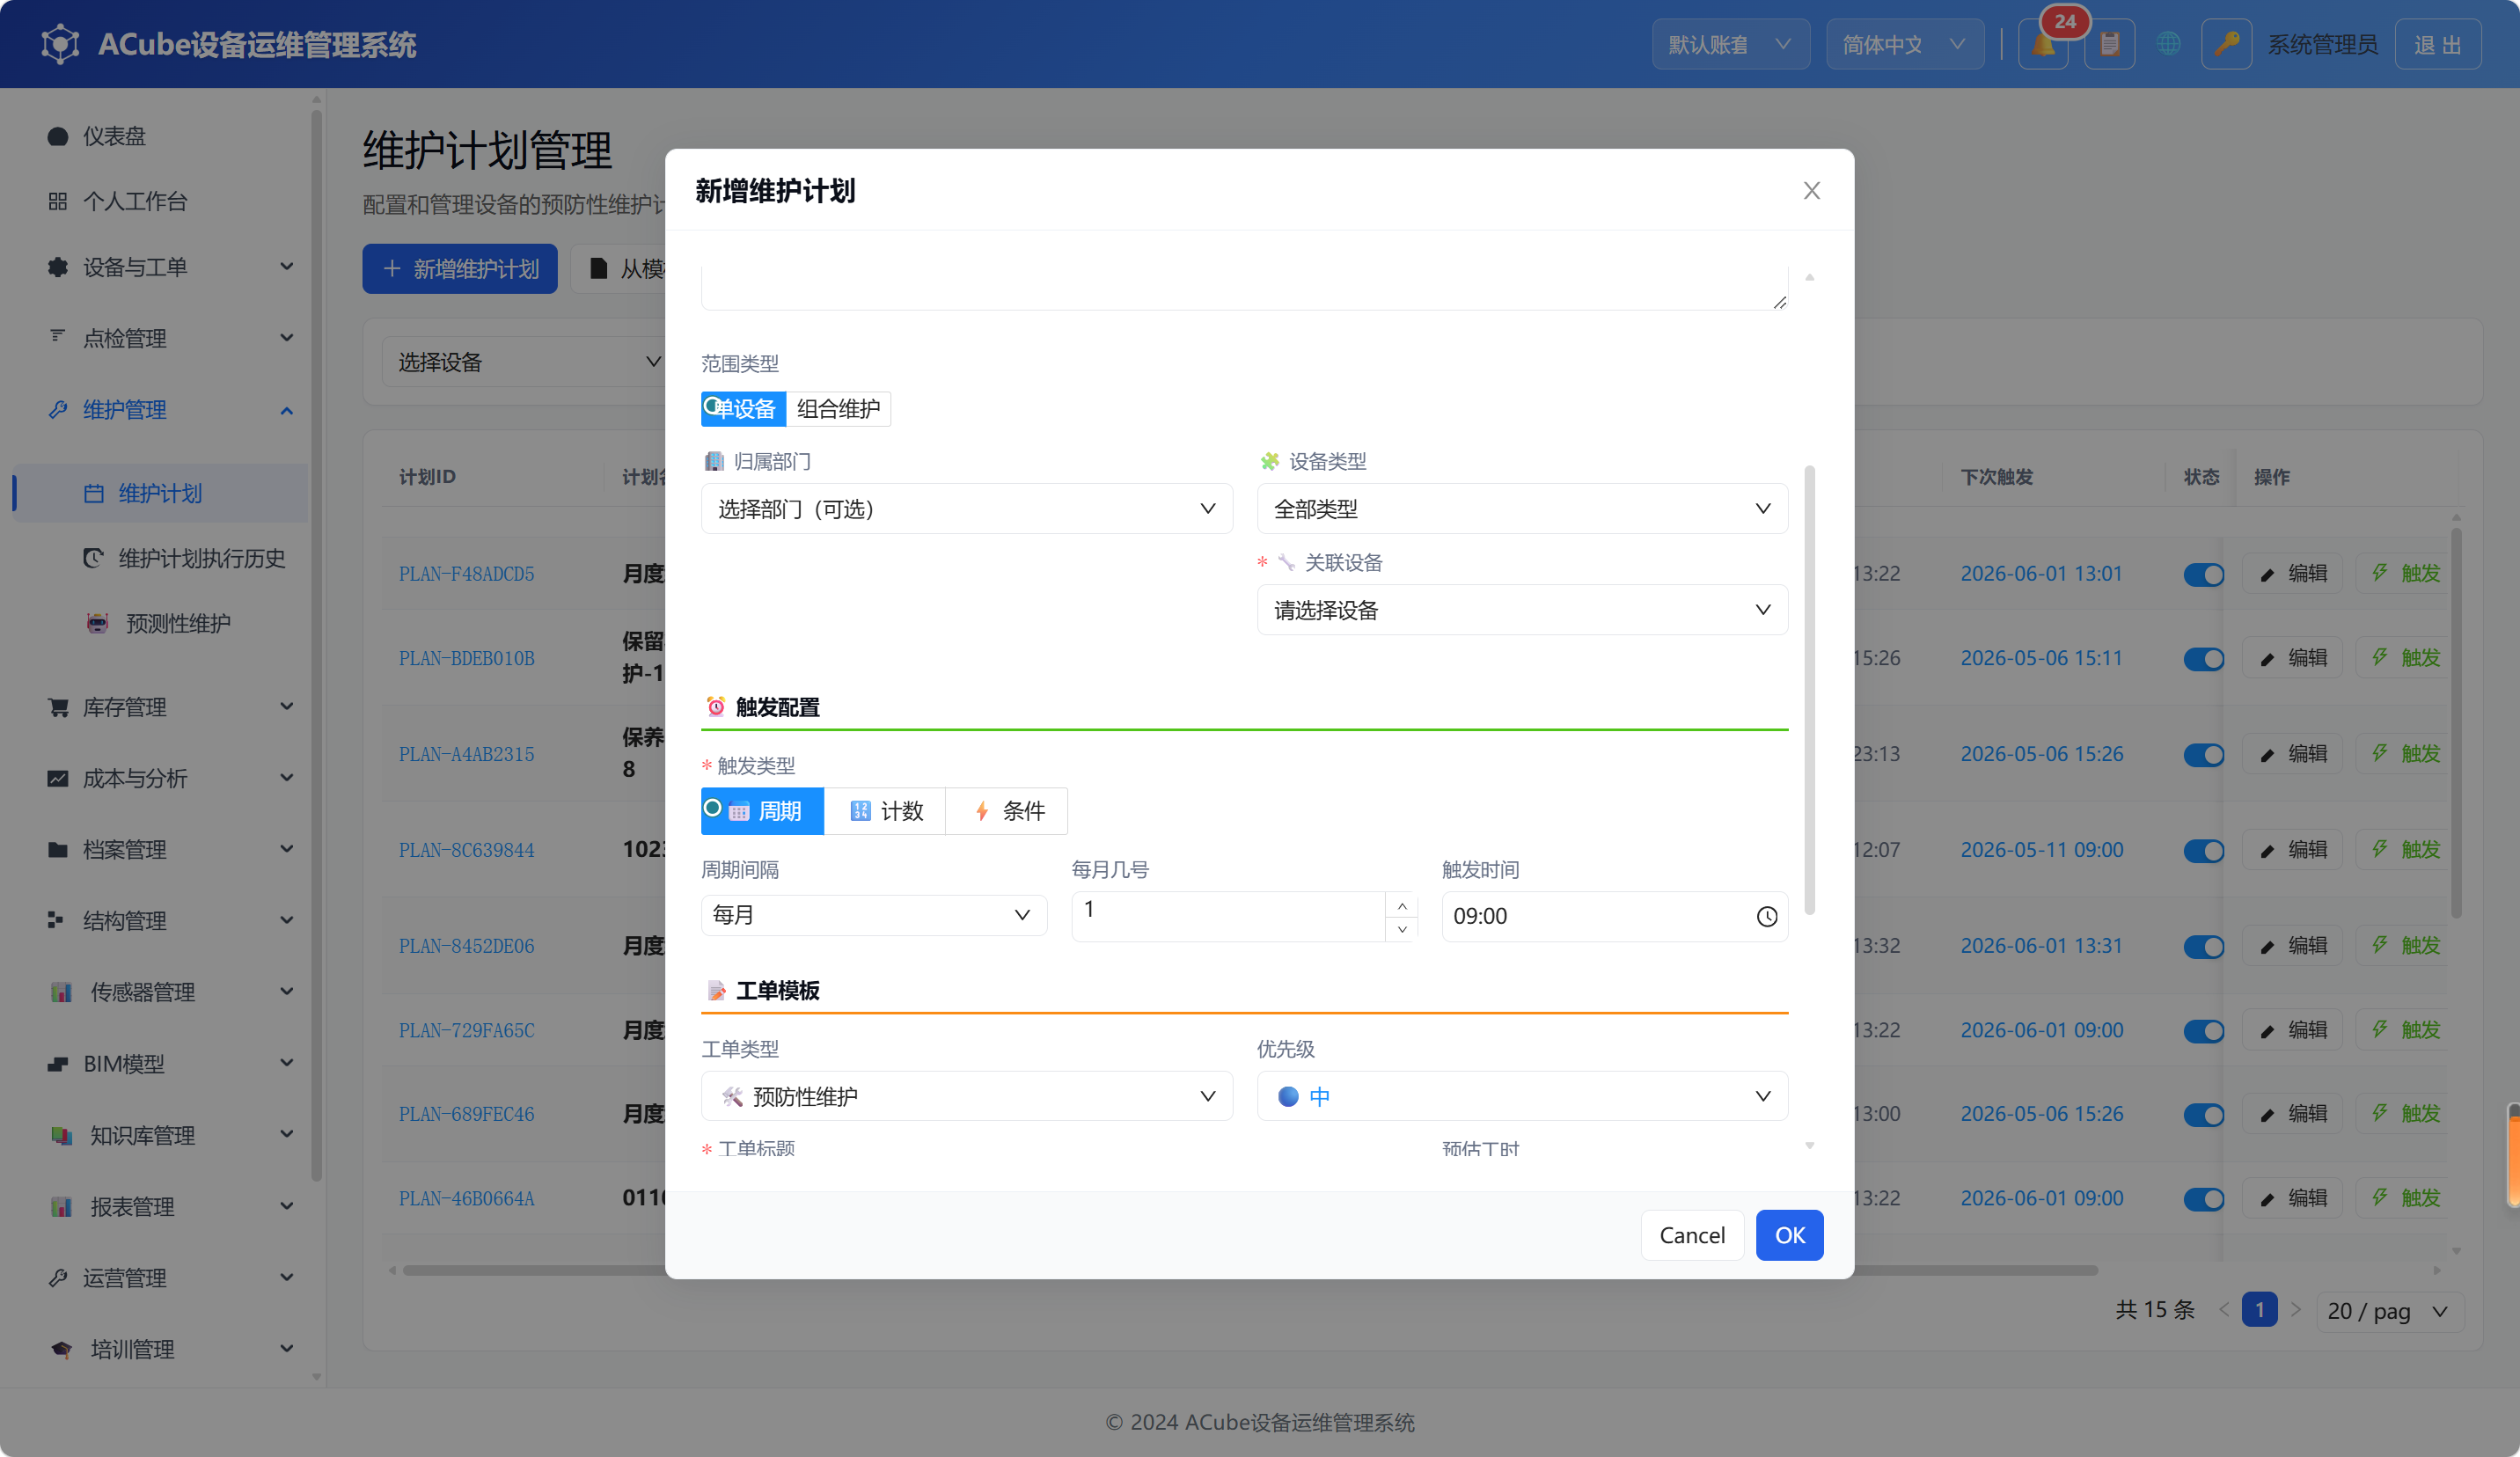The image size is (2520, 1457).
Task: Open plan link PLAN-8452DE06
Action: tap(466, 946)
